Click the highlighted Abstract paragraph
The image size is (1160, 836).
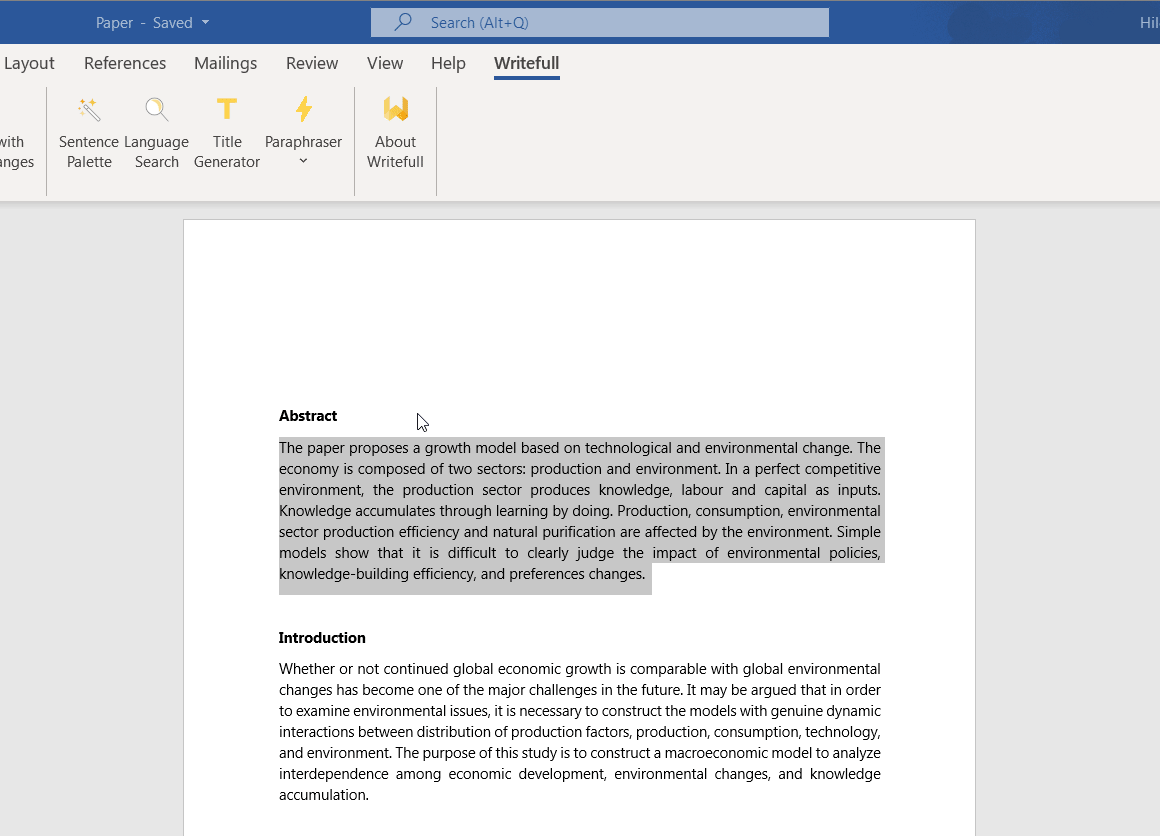(580, 510)
